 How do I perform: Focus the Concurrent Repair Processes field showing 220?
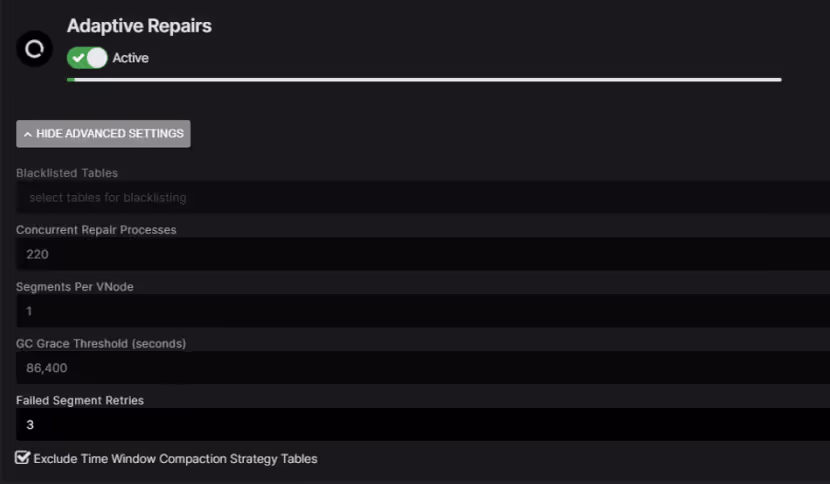tap(420, 254)
